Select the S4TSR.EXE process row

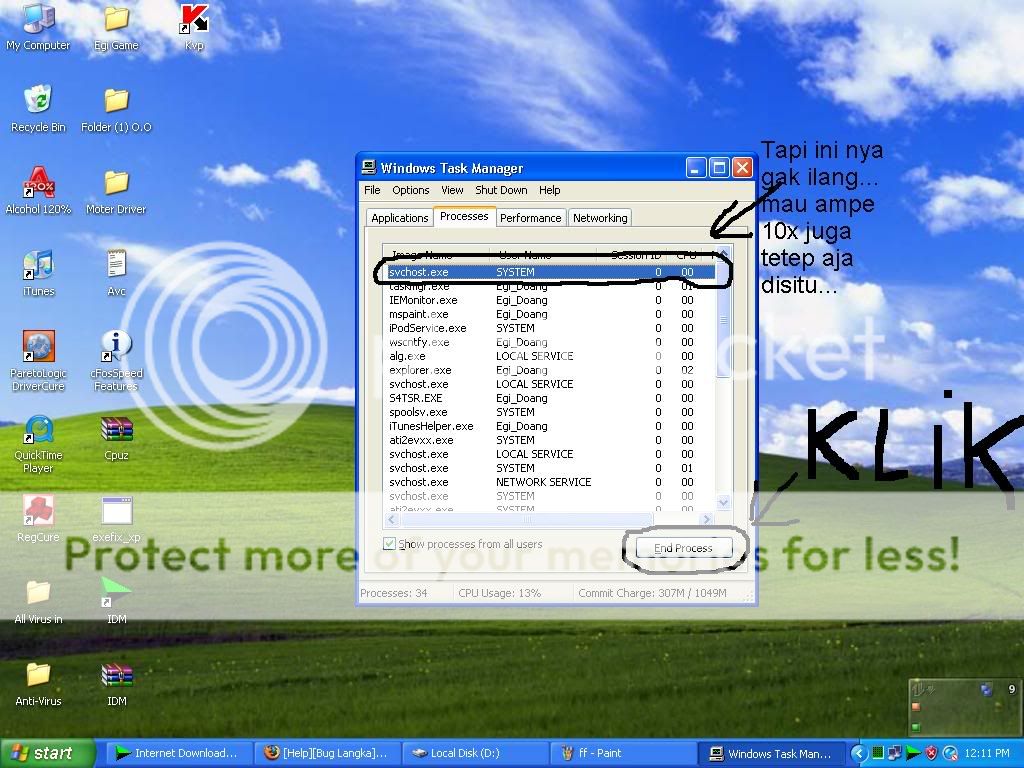coord(549,398)
